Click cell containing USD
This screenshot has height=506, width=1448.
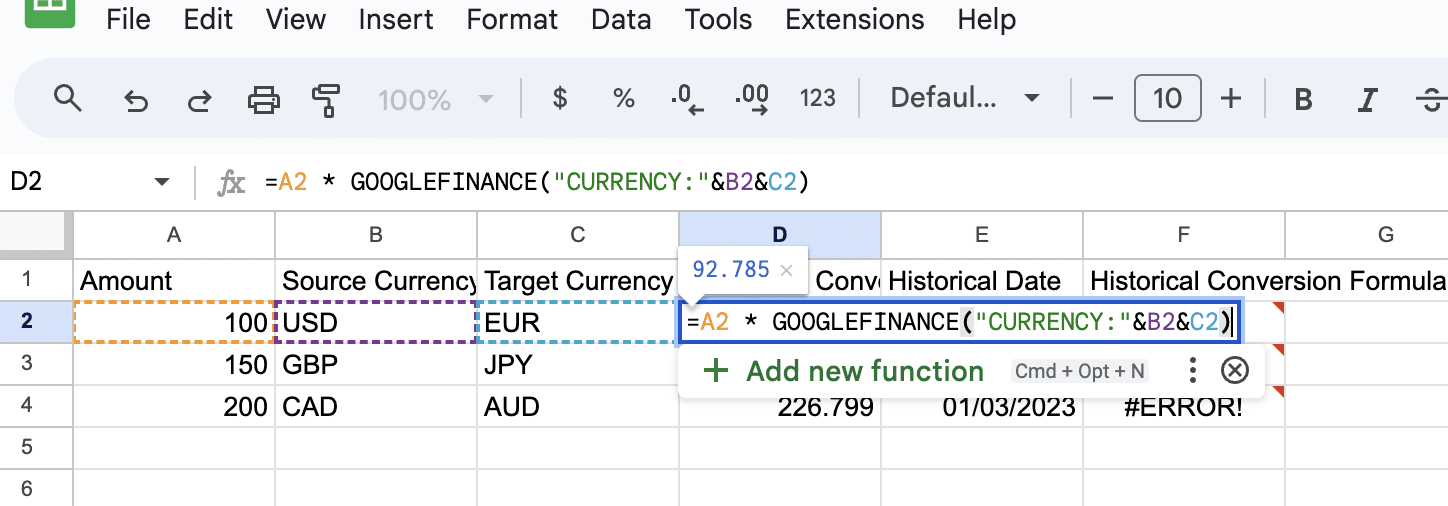tap(376, 323)
